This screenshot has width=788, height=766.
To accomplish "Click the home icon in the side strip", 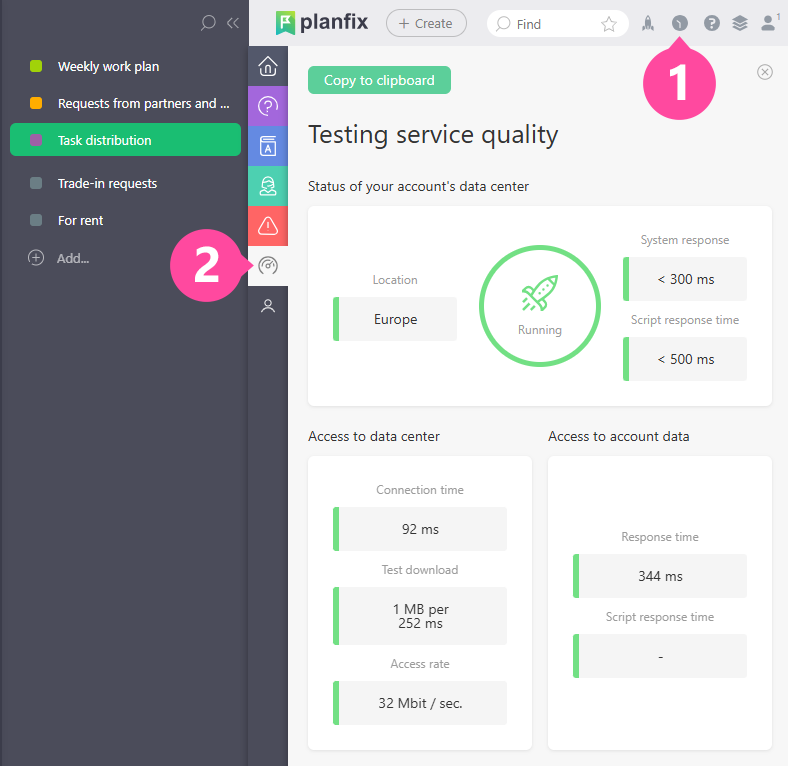I will pos(268,67).
